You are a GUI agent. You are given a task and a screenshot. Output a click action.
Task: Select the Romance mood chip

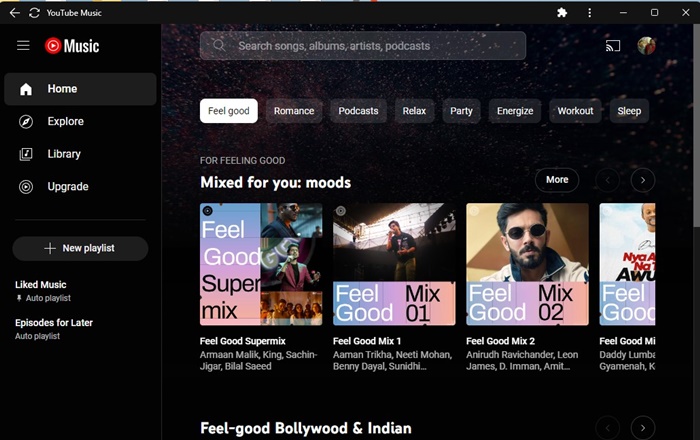tap(294, 111)
